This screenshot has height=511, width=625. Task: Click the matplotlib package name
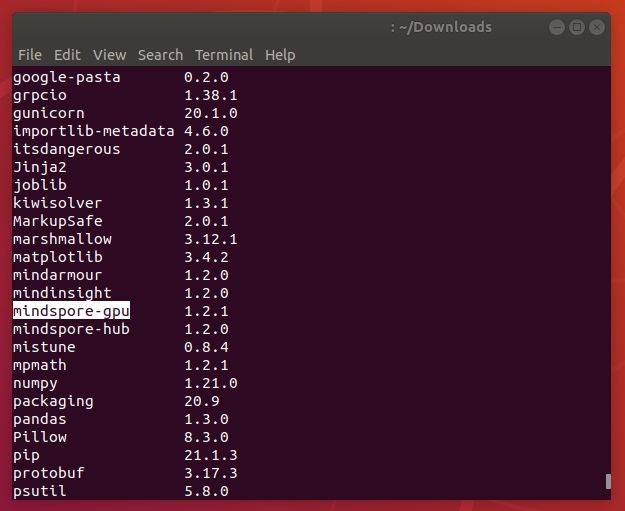58,257
